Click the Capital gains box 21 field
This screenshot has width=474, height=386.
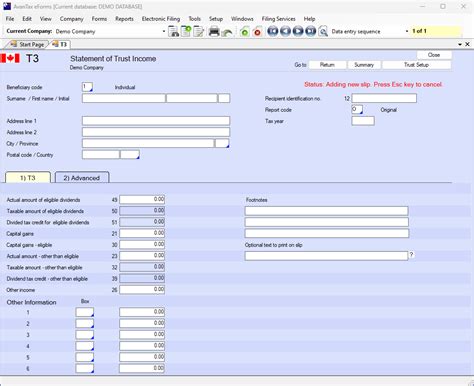[x=142, y=233]
